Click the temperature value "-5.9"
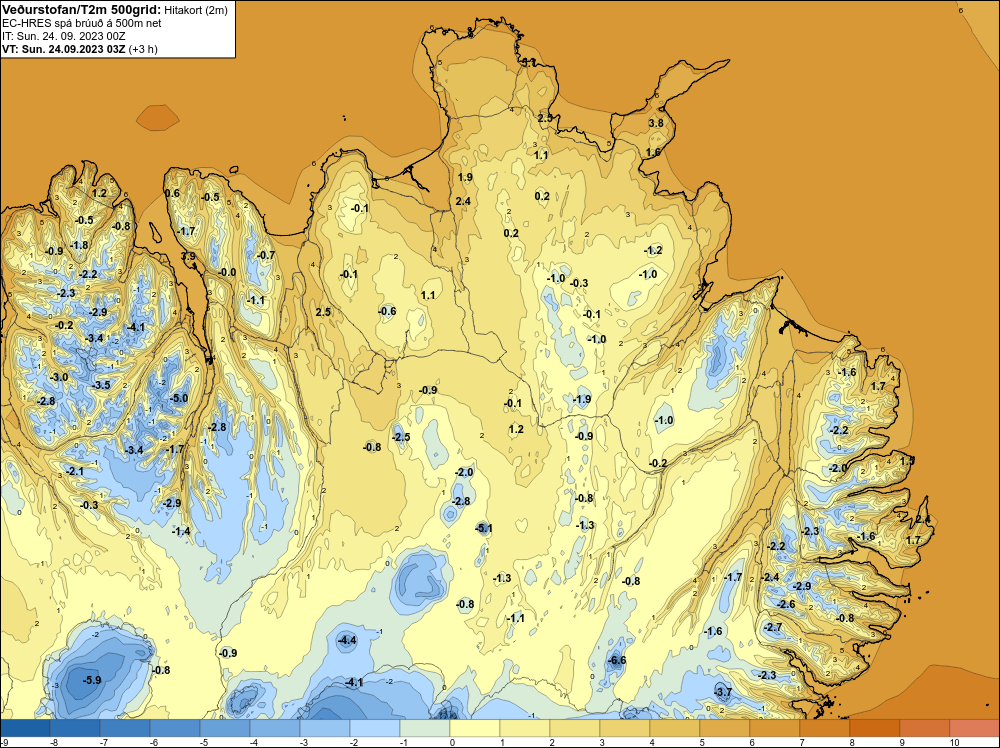Viewport: 1000px width, 748px height. (92, 680)
